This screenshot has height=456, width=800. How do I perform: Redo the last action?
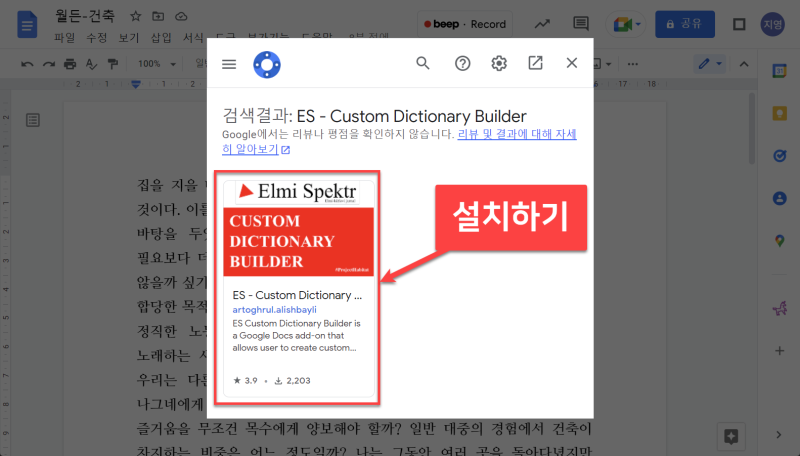pyautogui.click(x=48, y=64)
